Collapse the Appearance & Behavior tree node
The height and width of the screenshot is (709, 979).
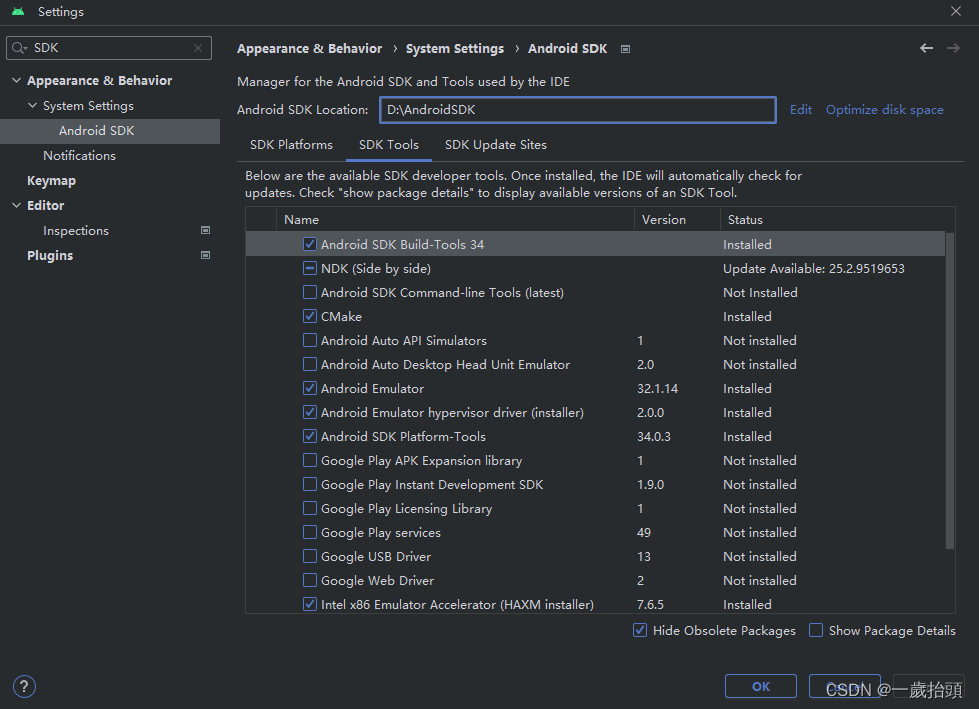pos(16,81)
